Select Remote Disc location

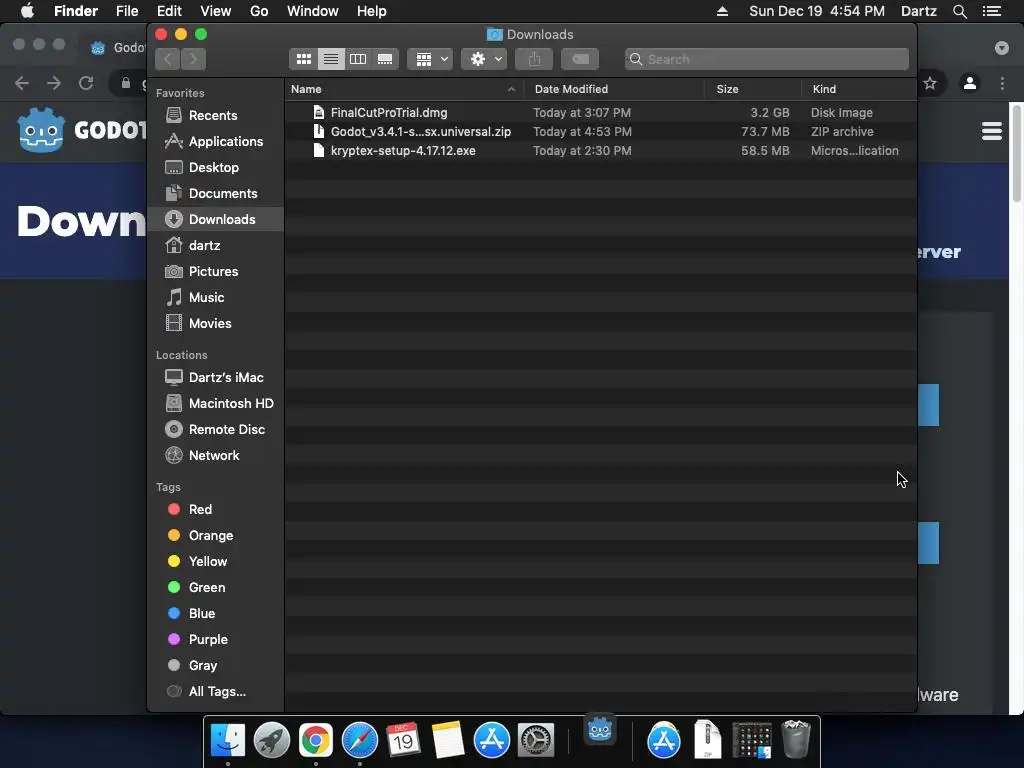coord(215,430)
